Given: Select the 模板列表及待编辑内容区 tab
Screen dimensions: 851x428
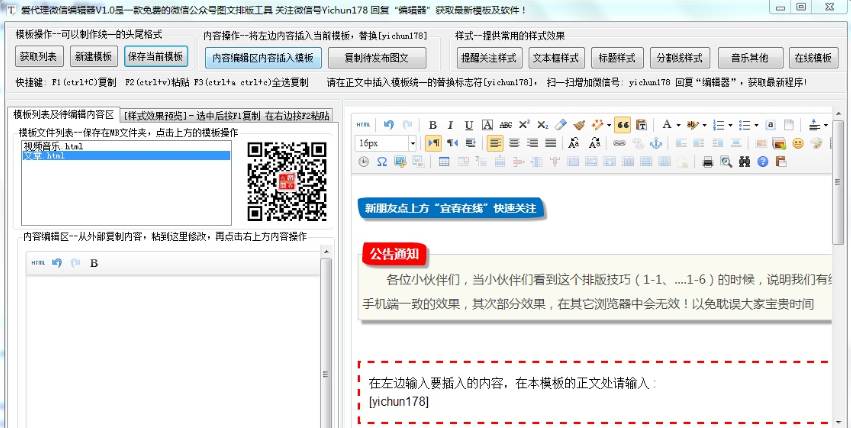Looking at the screenshot, I should (x=62, y=115).
